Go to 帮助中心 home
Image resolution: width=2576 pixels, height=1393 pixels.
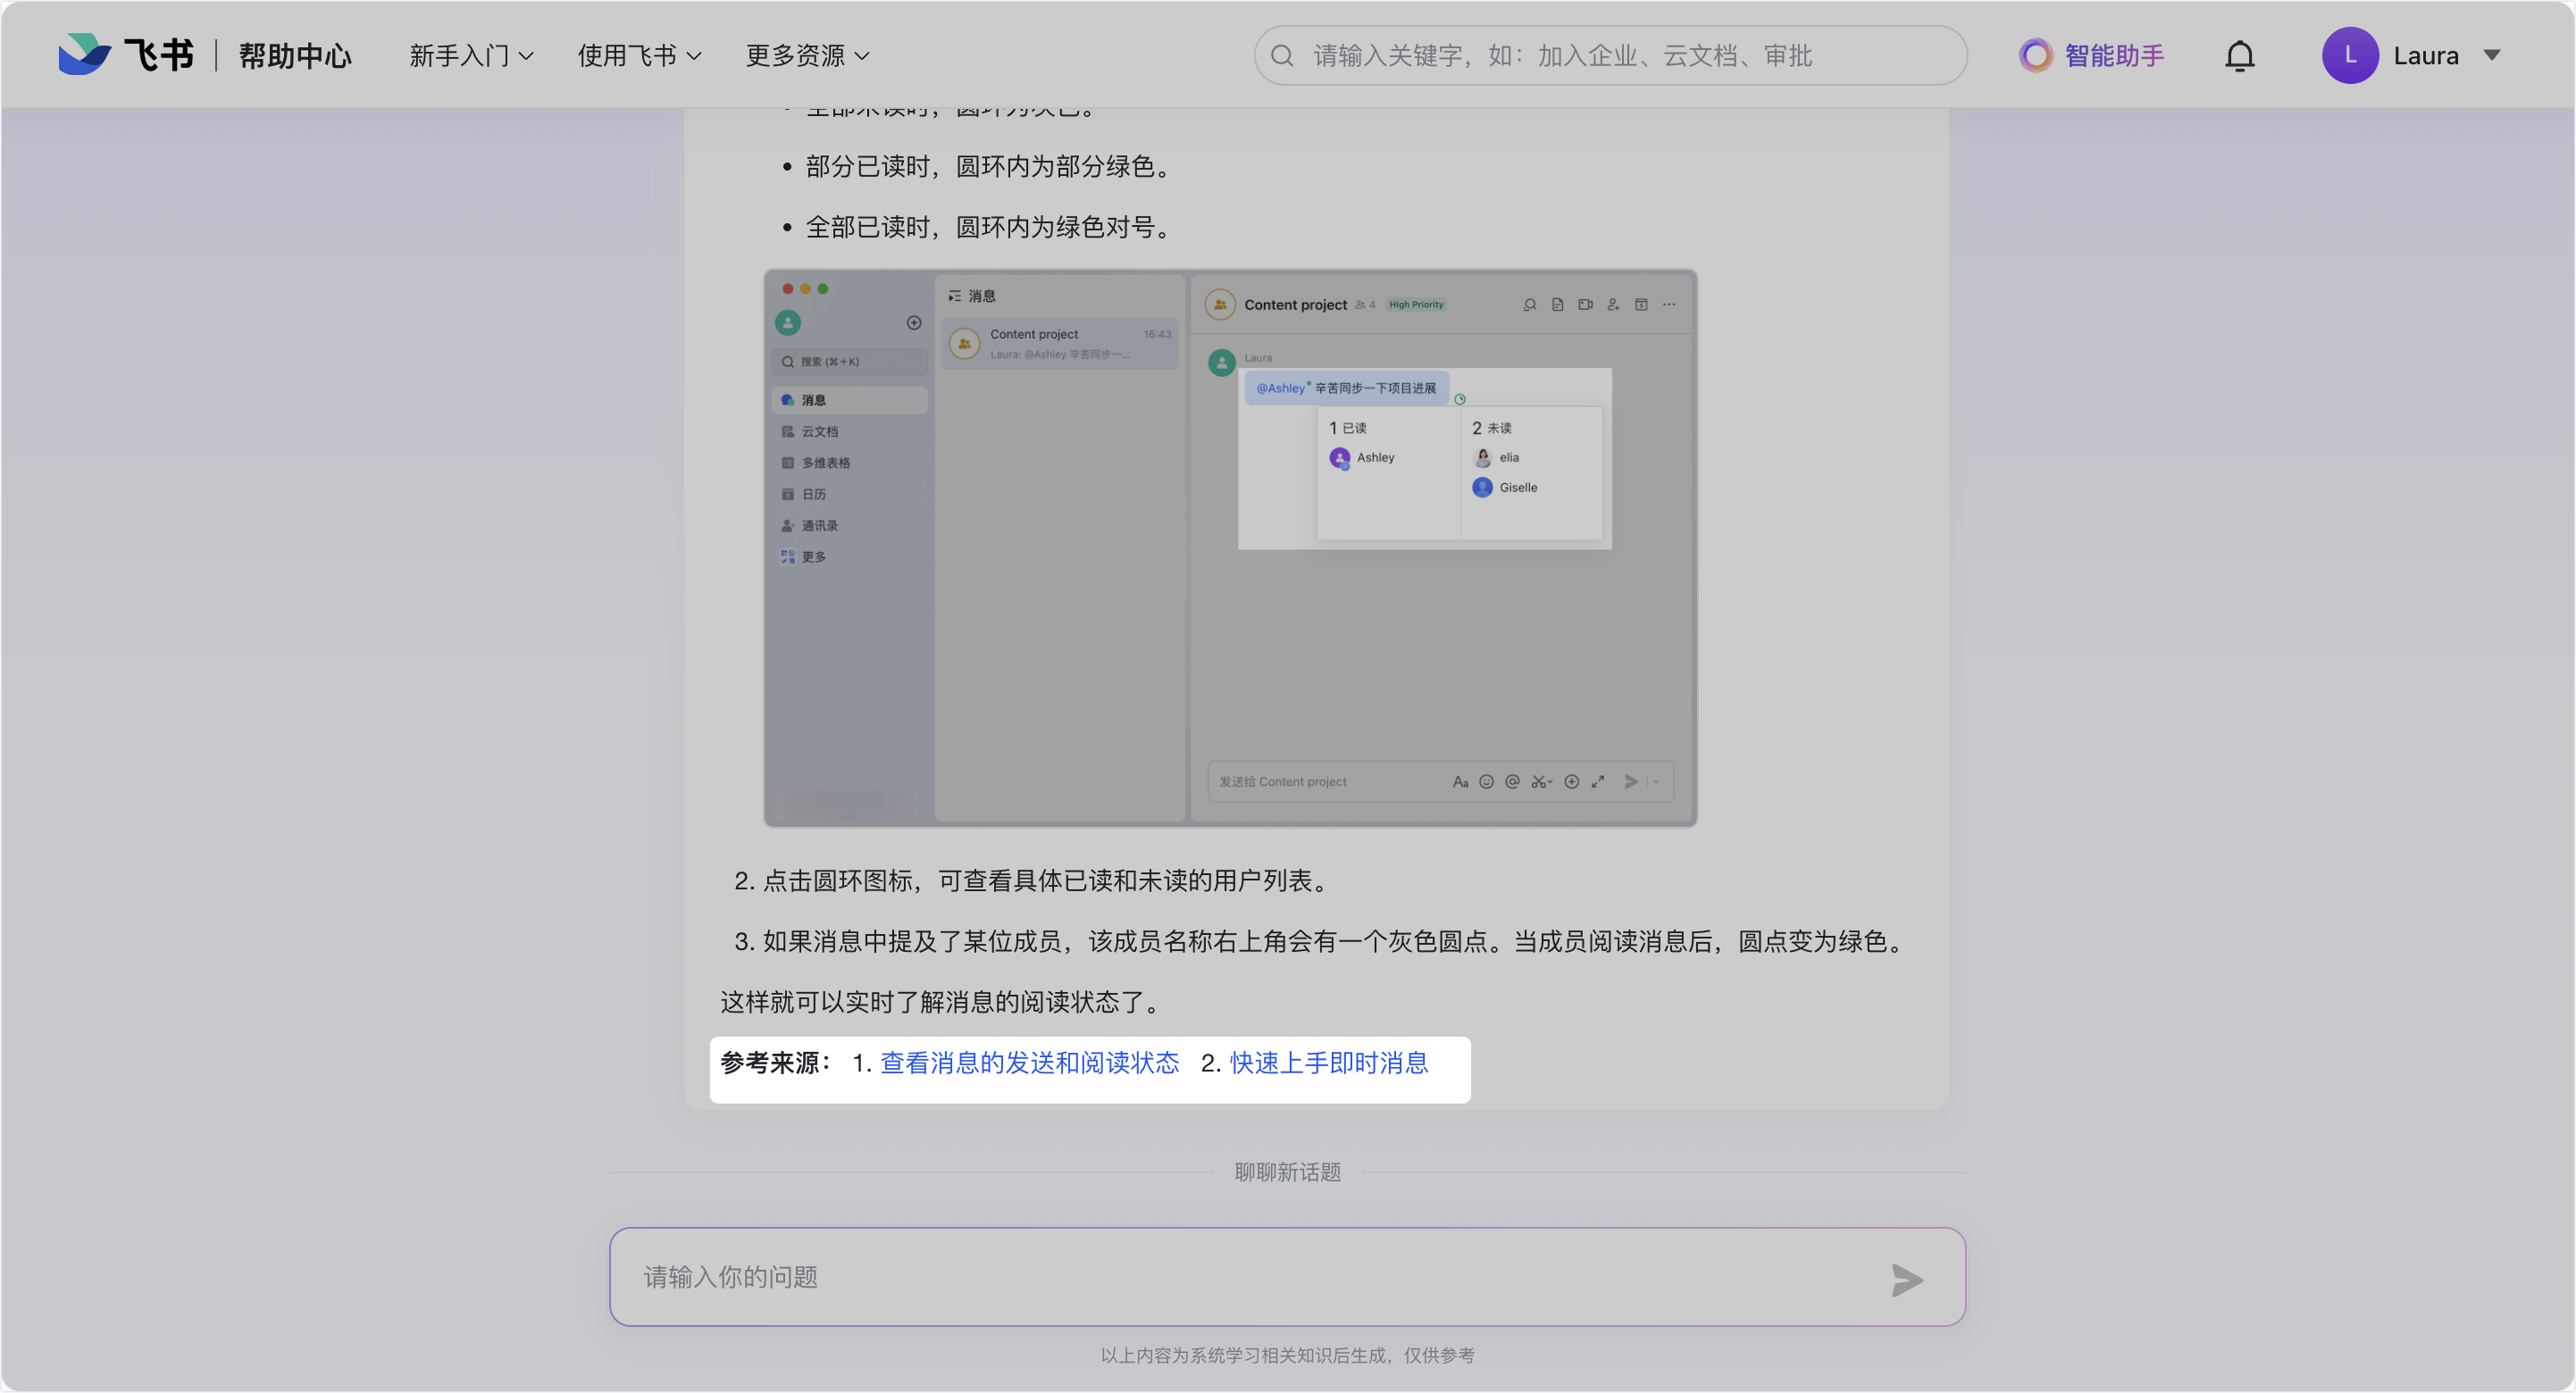[x=295, y=56]
